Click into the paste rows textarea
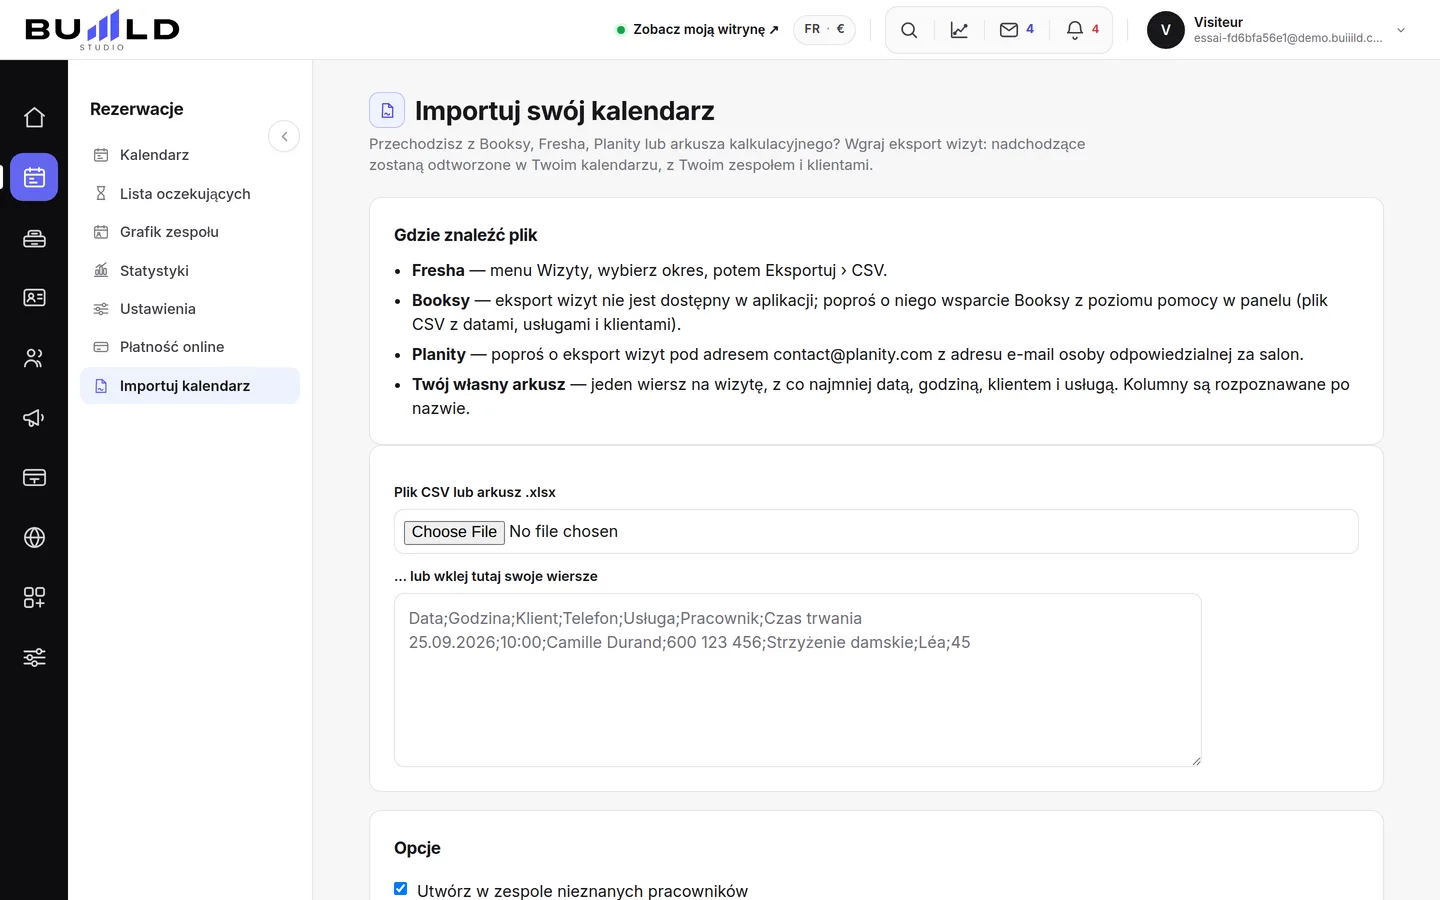1440x900 pixels. [x=798, y=680]
